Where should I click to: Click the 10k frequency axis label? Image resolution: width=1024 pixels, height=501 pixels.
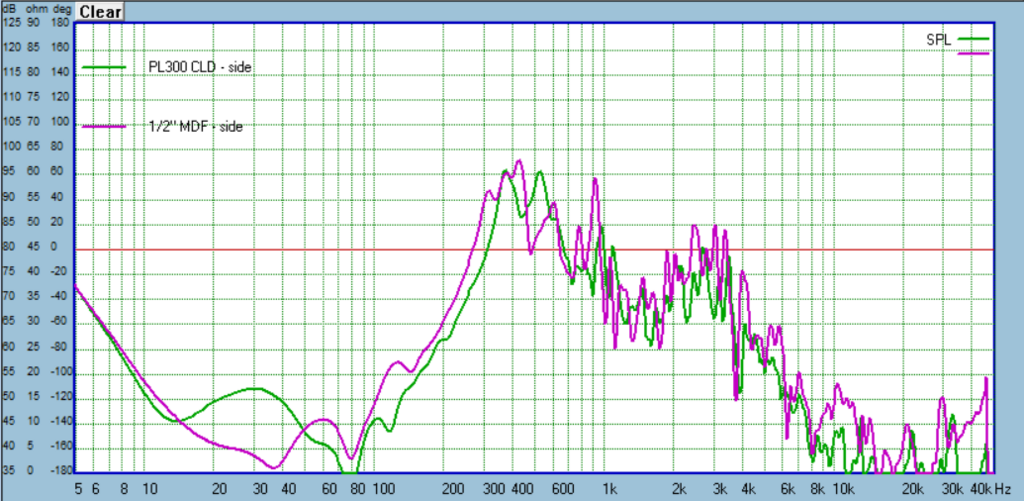843,489
